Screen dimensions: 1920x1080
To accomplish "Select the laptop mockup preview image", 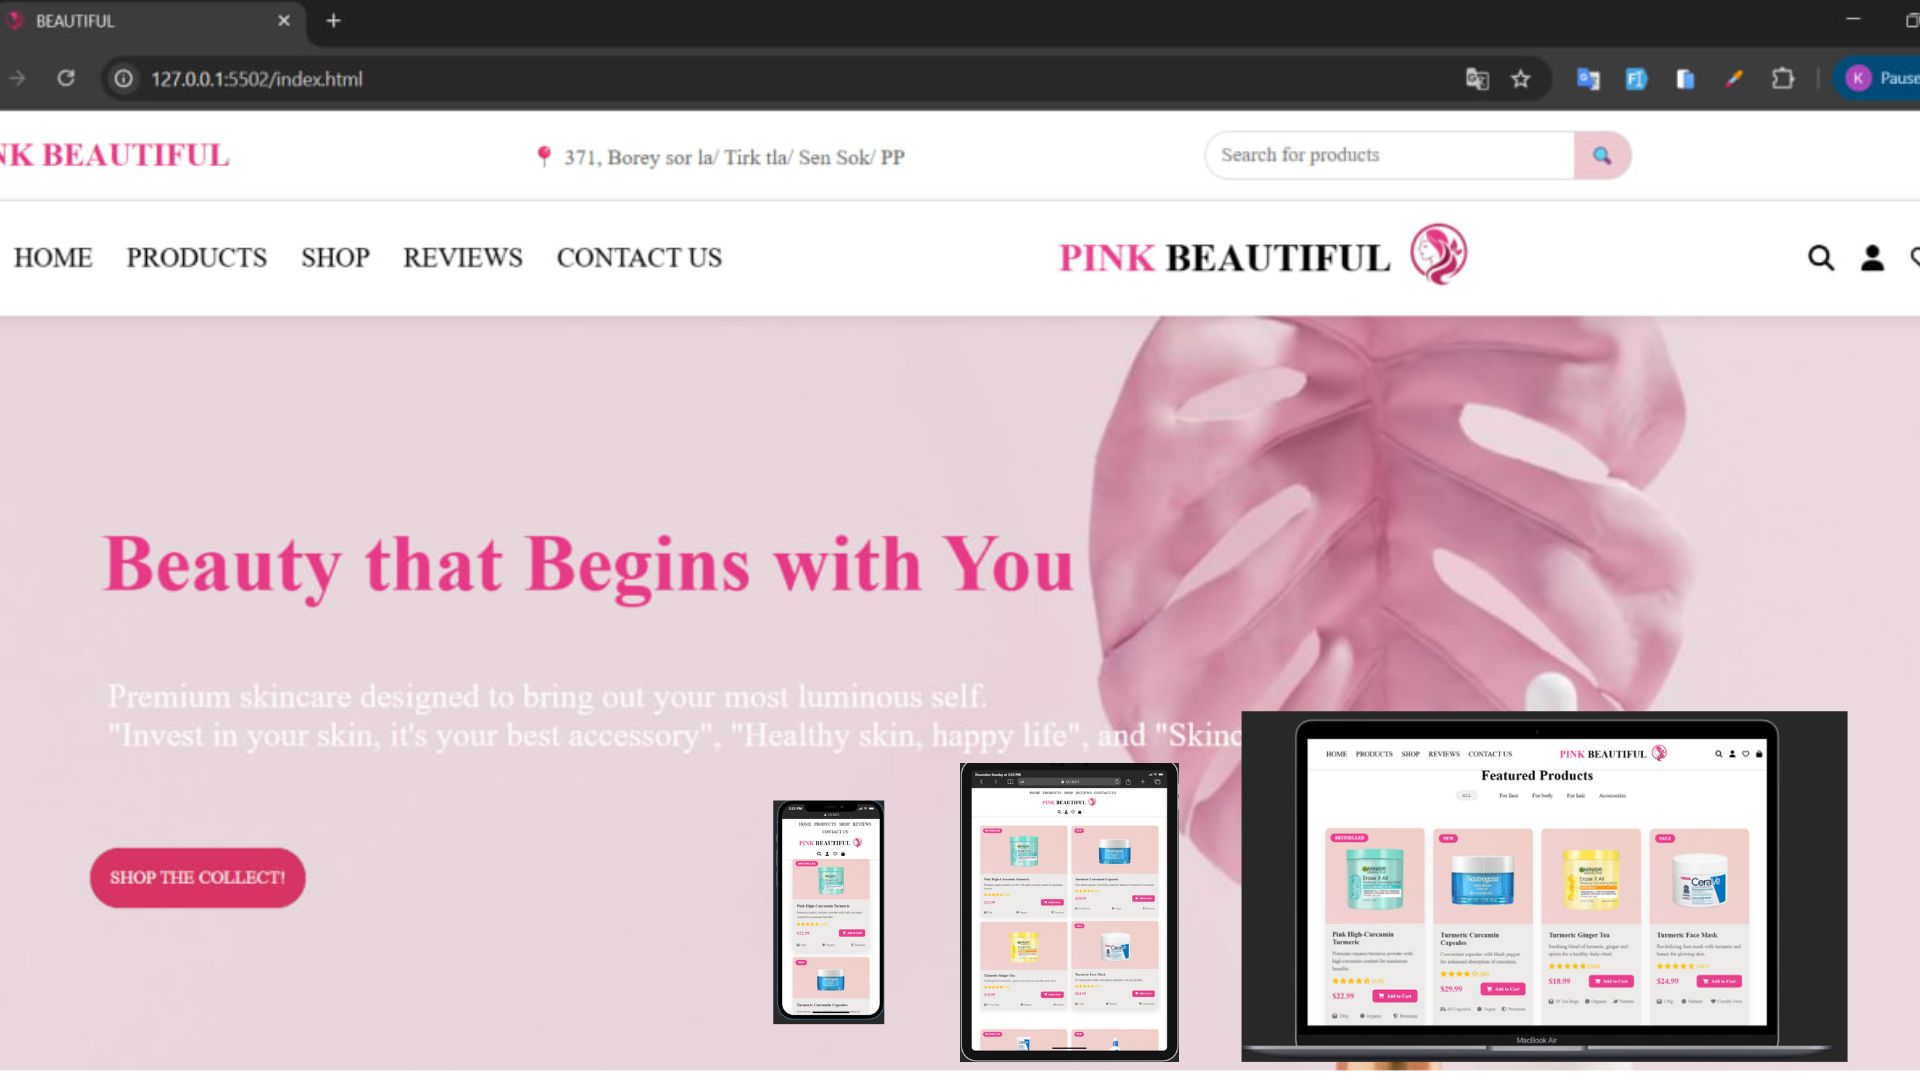I will (x=1544, y=886).
